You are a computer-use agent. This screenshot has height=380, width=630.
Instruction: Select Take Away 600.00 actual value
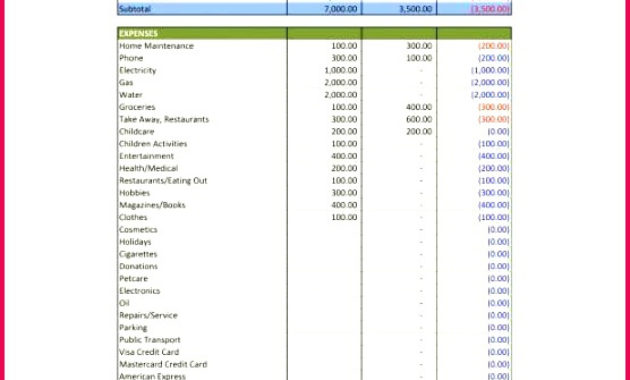419,119
